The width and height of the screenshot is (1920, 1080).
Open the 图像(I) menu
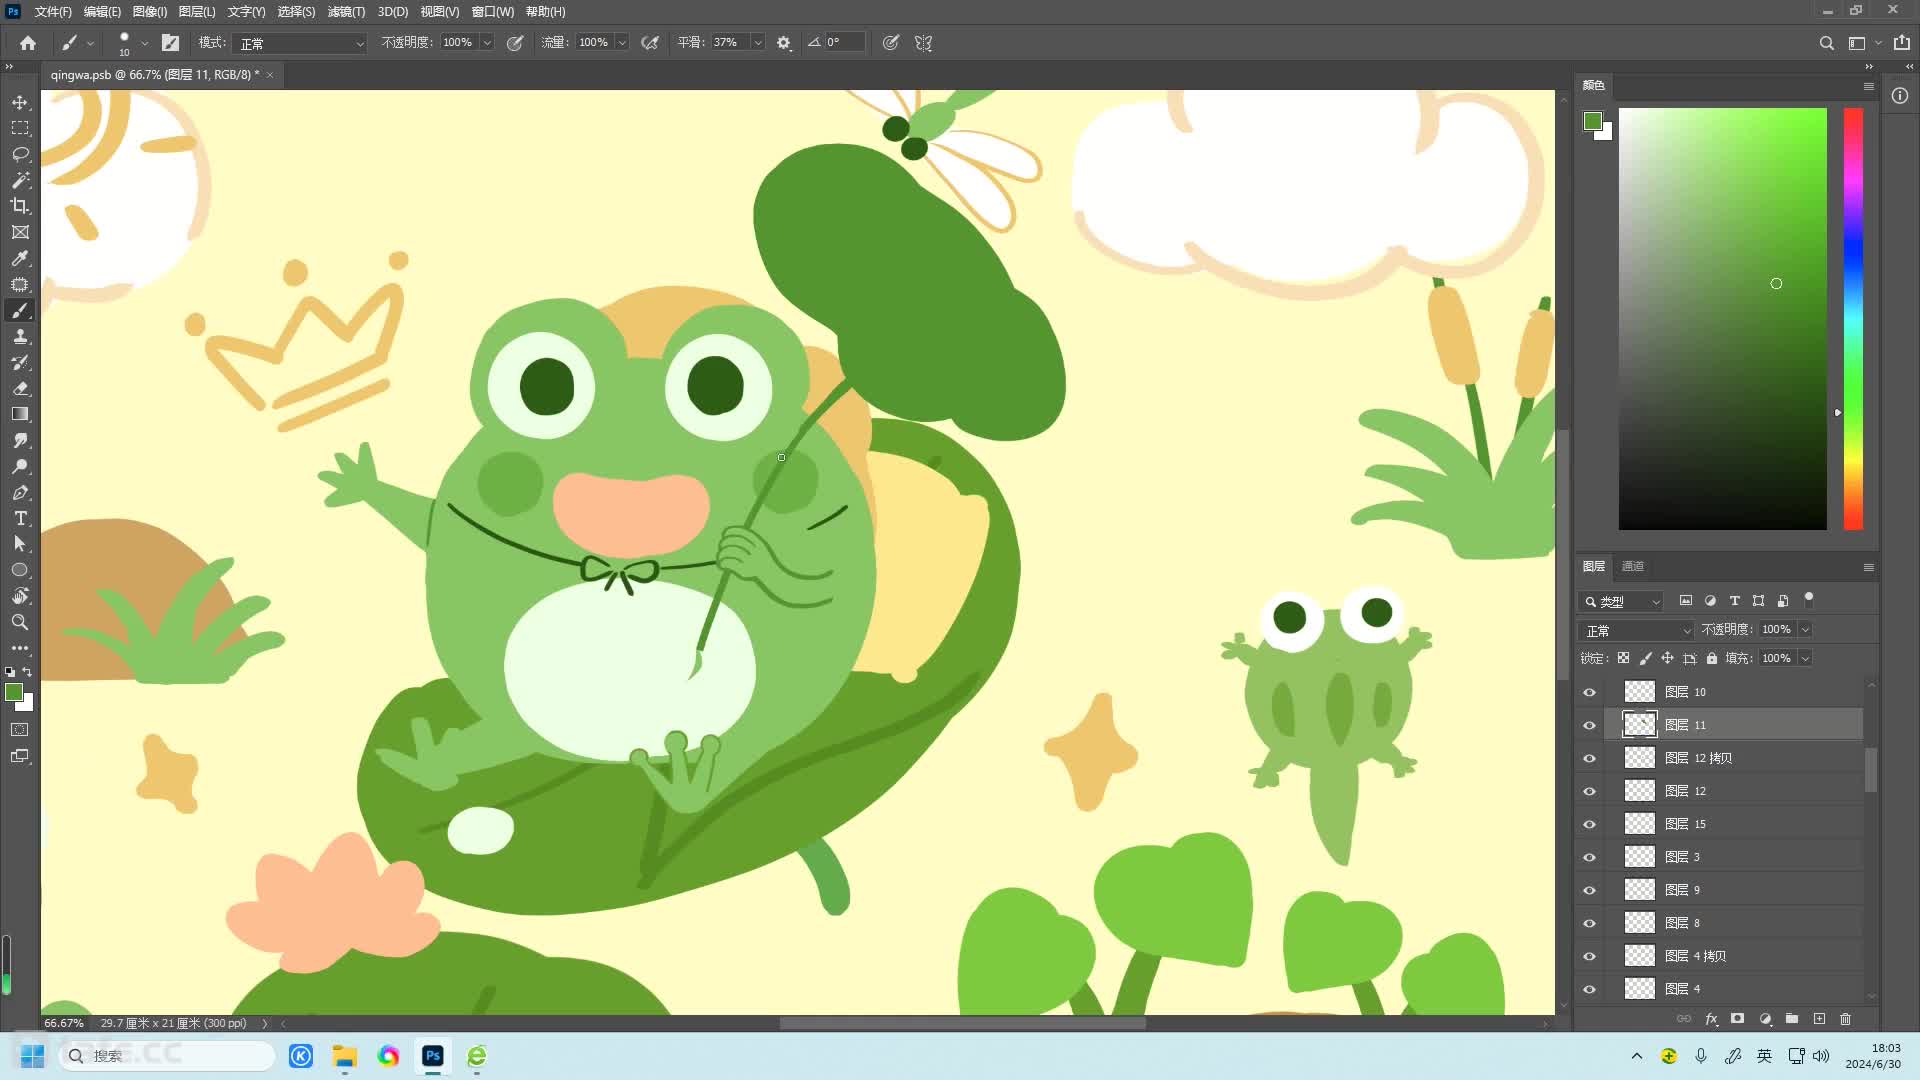point(150,11)
